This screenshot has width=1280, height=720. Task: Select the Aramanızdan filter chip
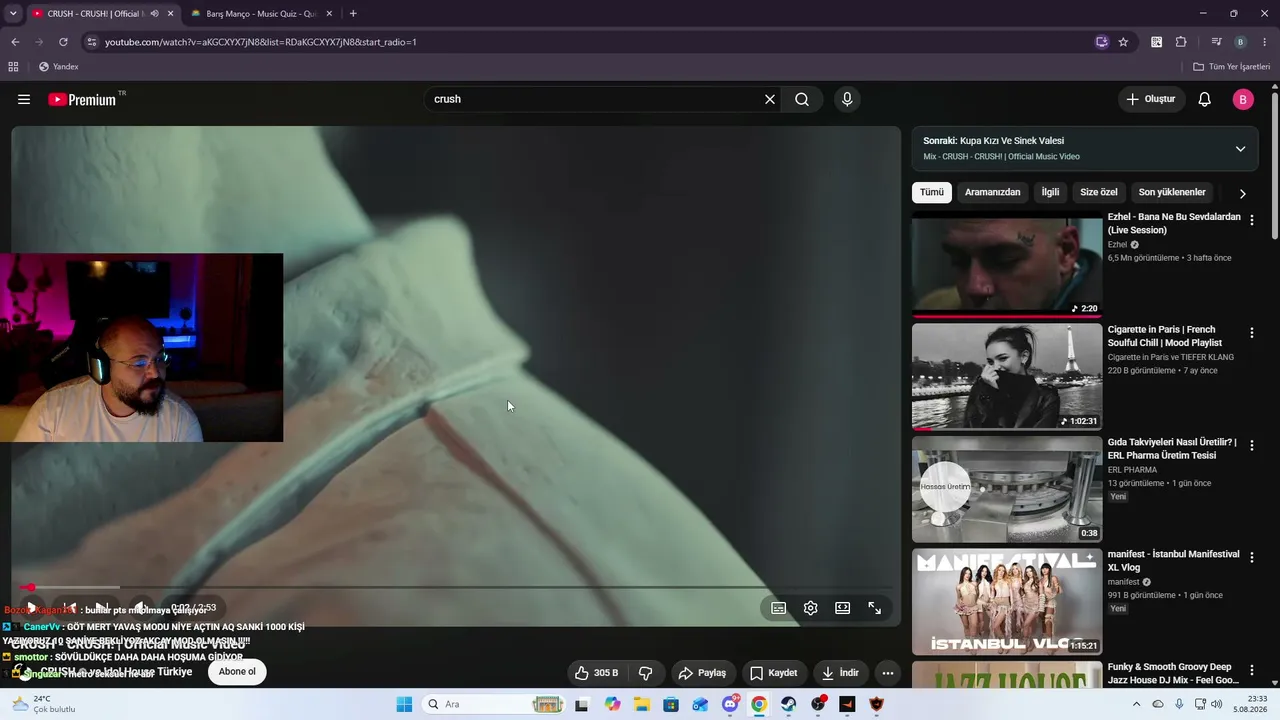pos(993,192)
